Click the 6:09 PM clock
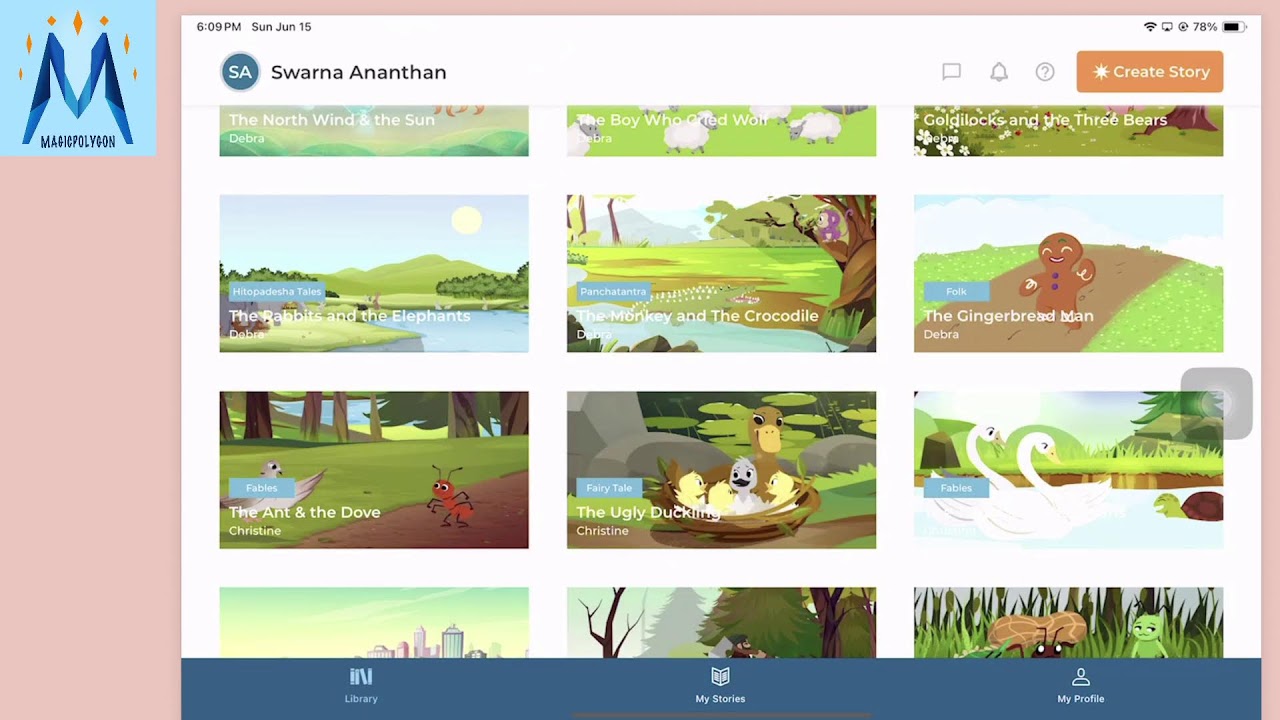1280x720 pixels. [218, 27]
